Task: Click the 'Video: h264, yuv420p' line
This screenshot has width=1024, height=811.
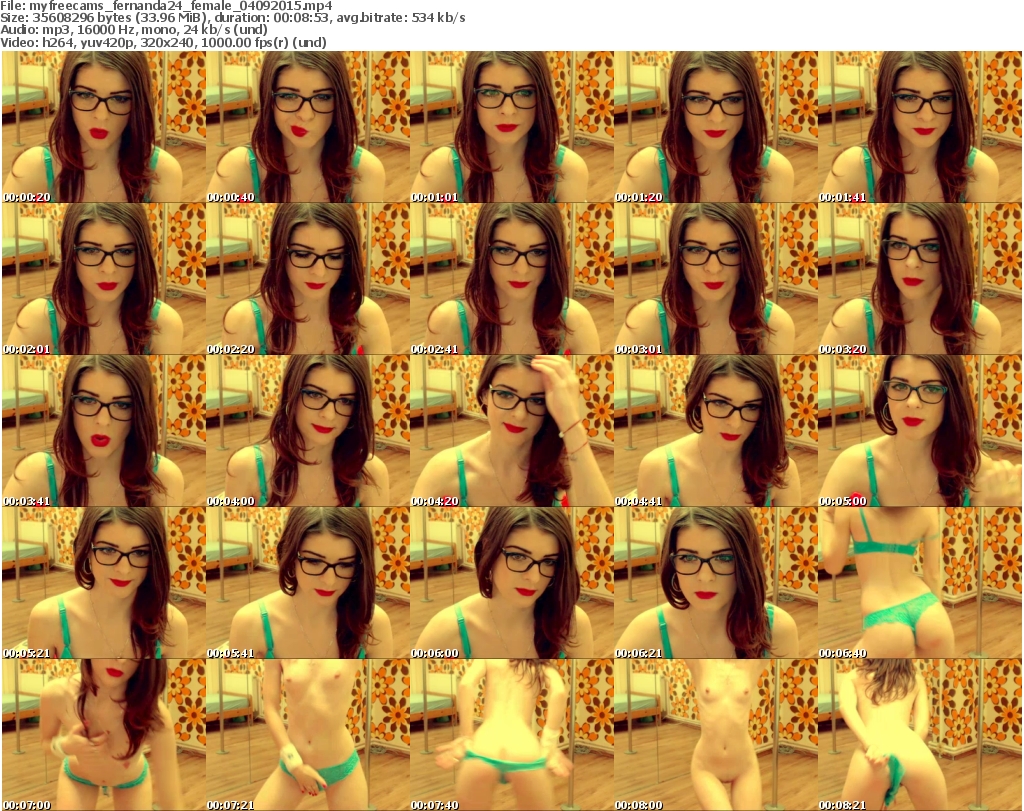Action: [163, 42]
